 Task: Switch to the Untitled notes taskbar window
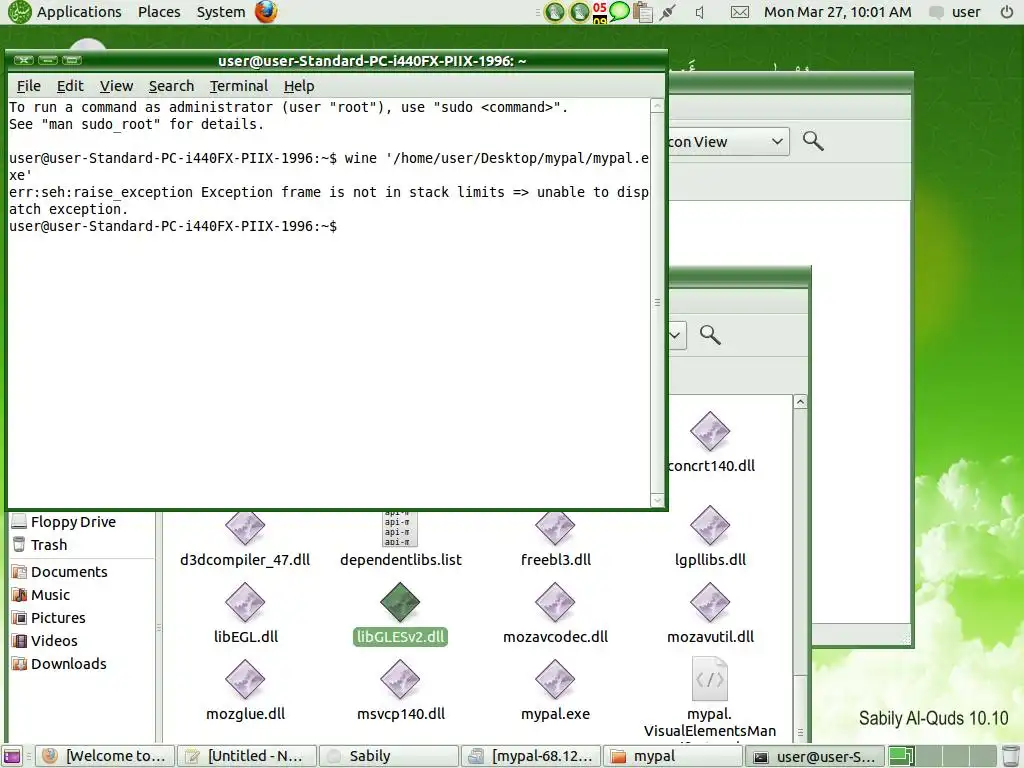(x=247, y=756)
